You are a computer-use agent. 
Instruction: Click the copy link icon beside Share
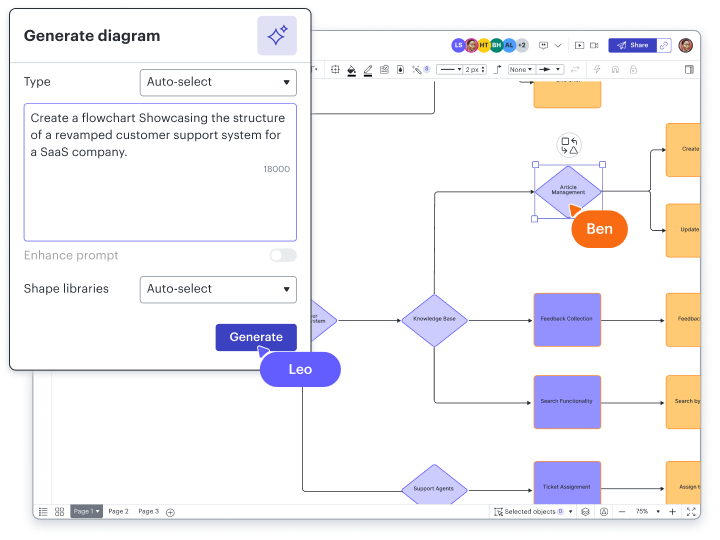pos(663,45)
